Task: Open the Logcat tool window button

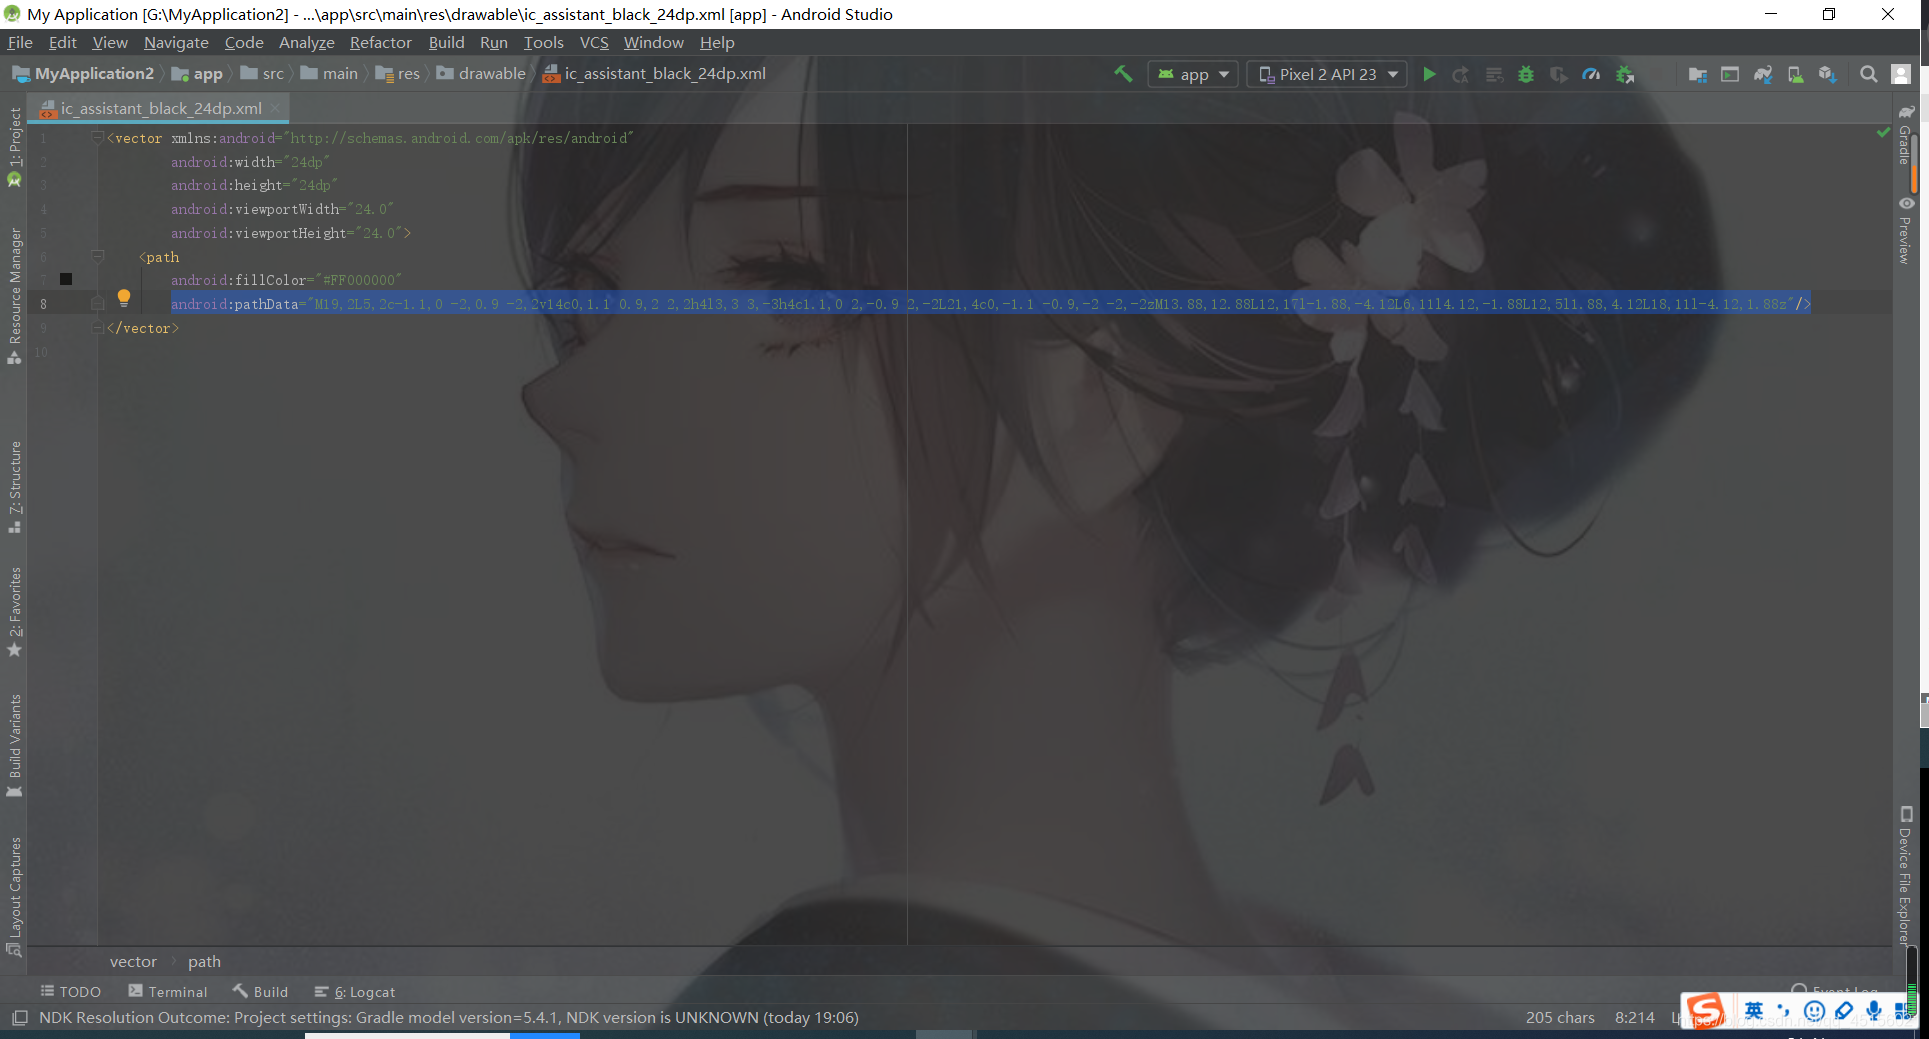Action: click(x=355, y=992)
